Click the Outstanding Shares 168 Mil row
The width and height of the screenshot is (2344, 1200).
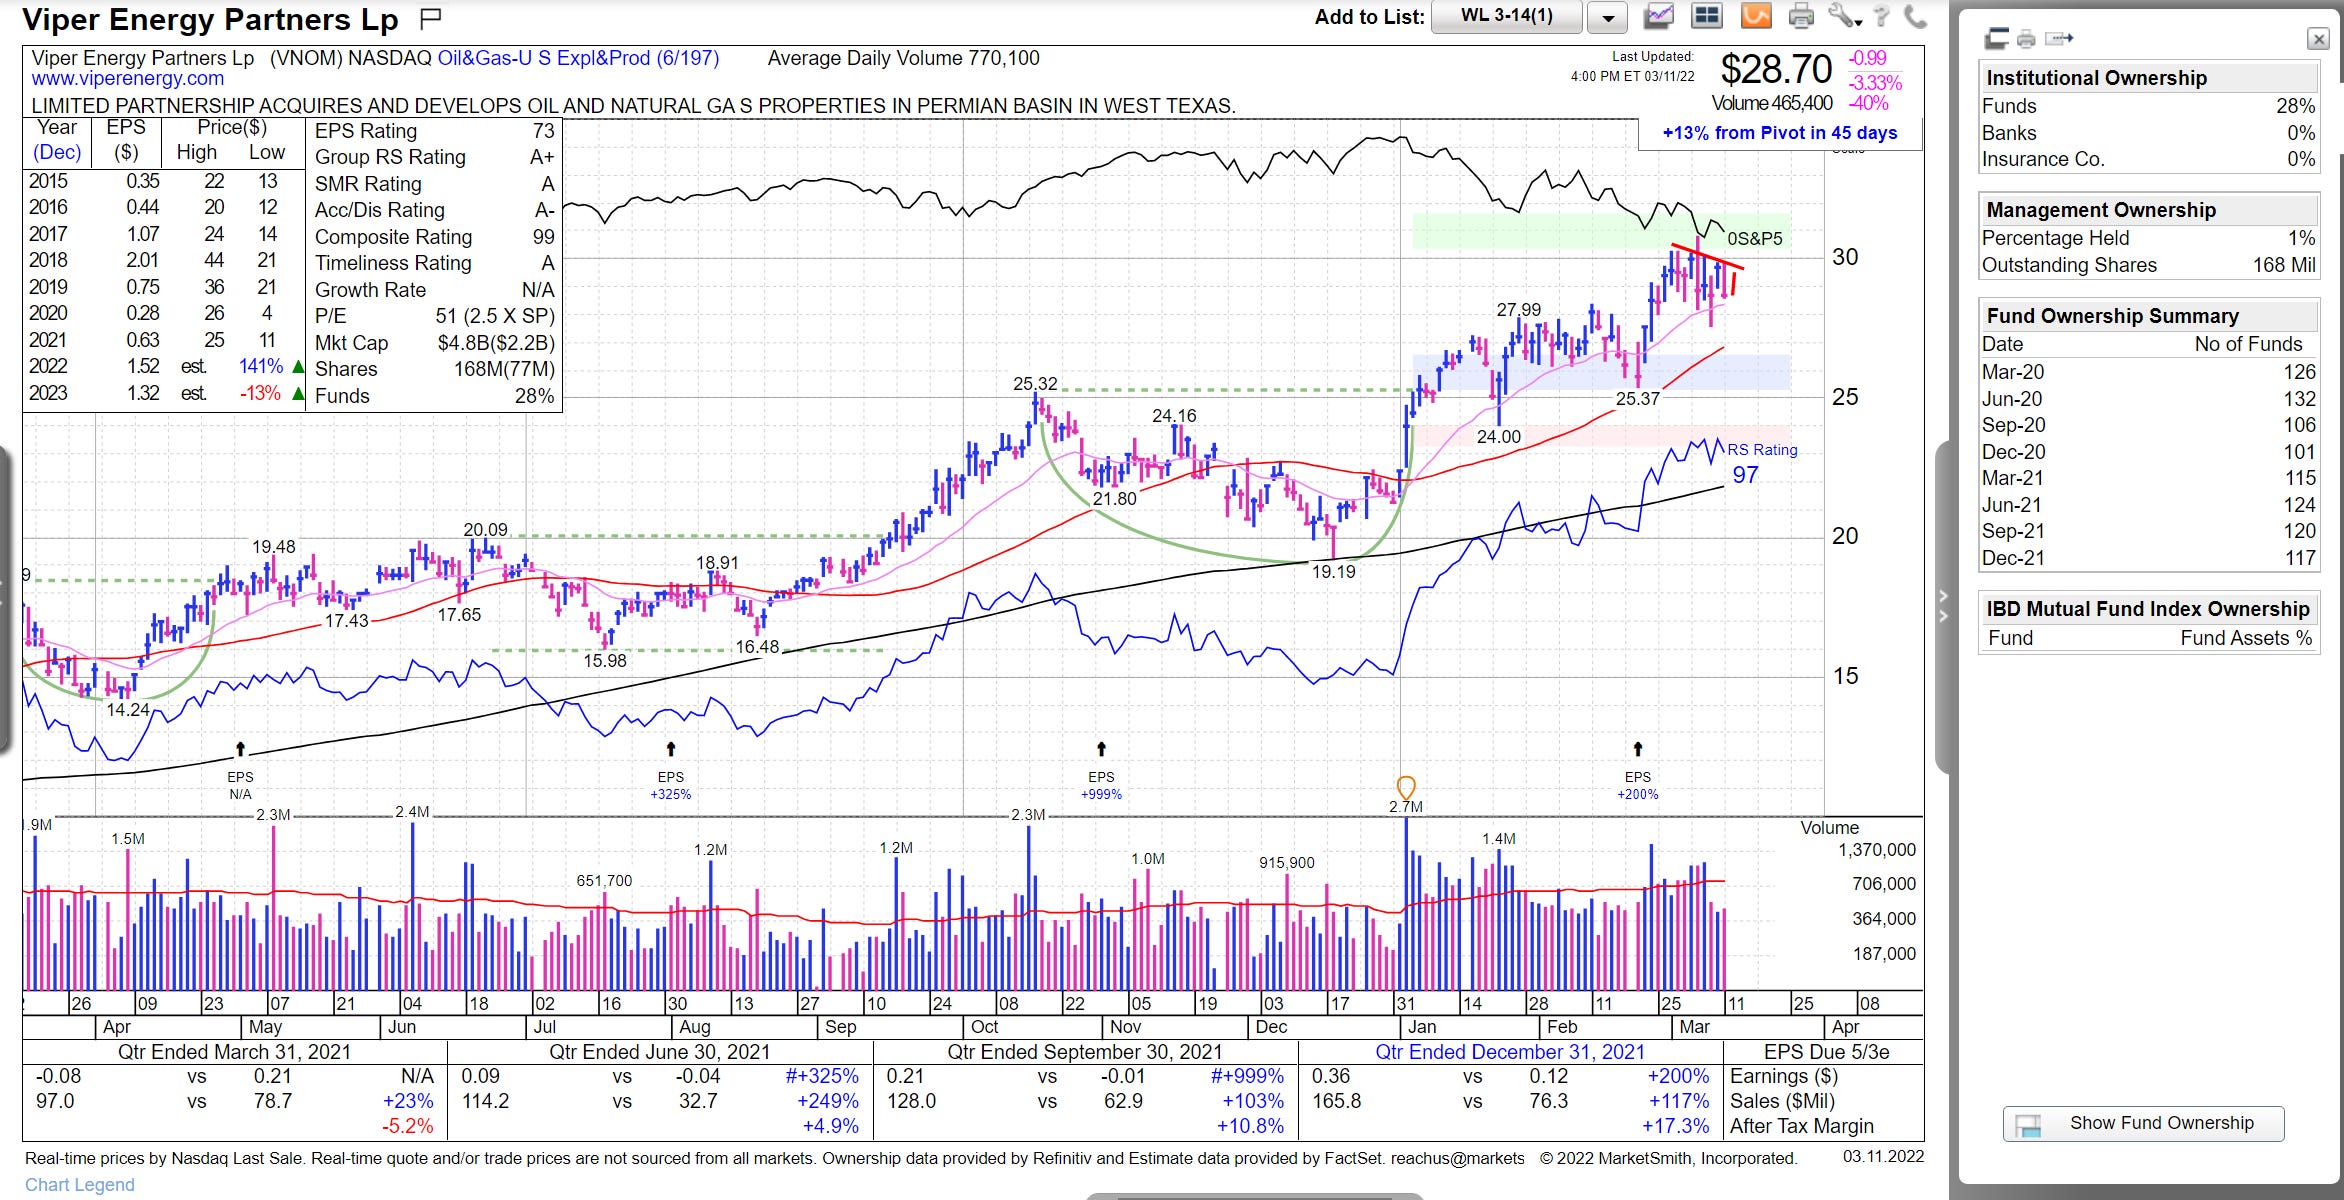point(2148,265)
